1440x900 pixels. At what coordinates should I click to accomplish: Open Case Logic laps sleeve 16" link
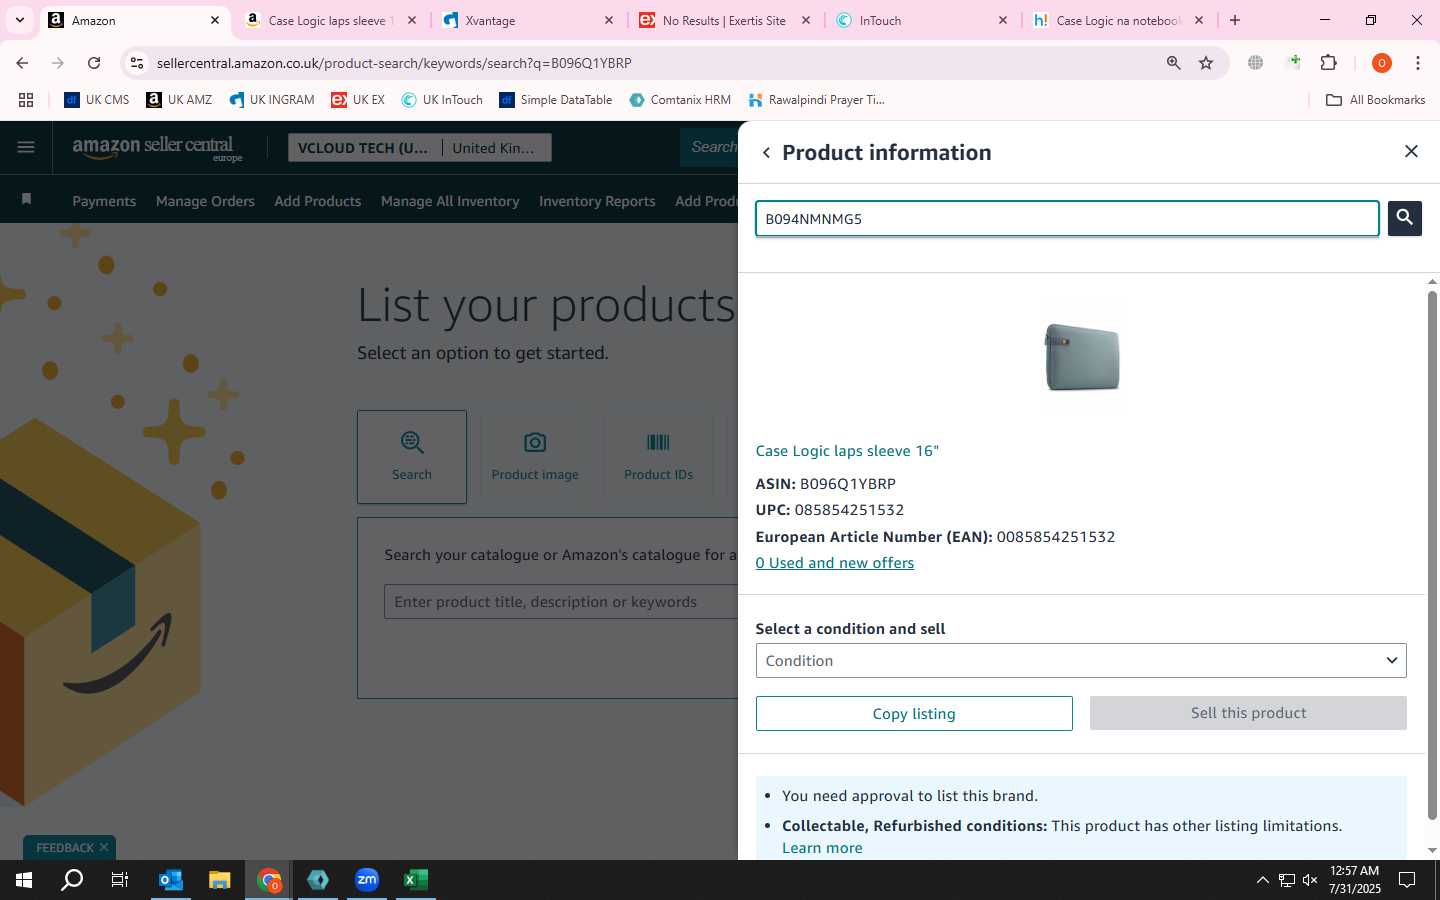(x=847, y=451)
